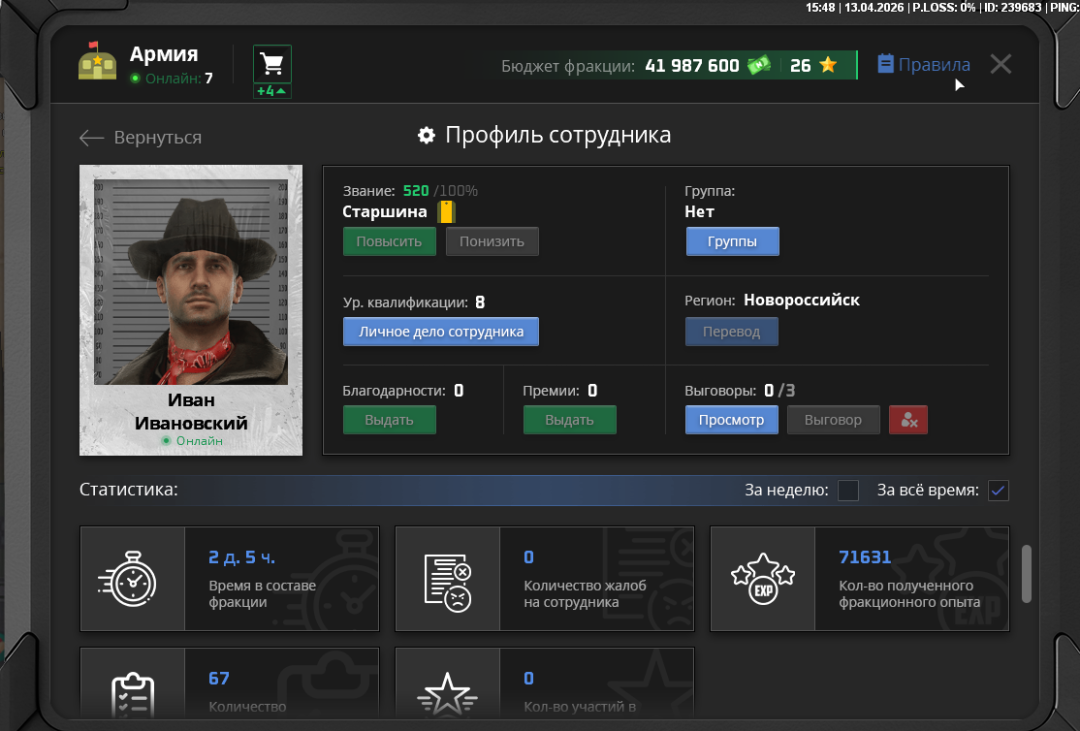Viewport: 1080px width, 731px height.
Task: Open the 'Группы' groups button
Action: point(732,242)
